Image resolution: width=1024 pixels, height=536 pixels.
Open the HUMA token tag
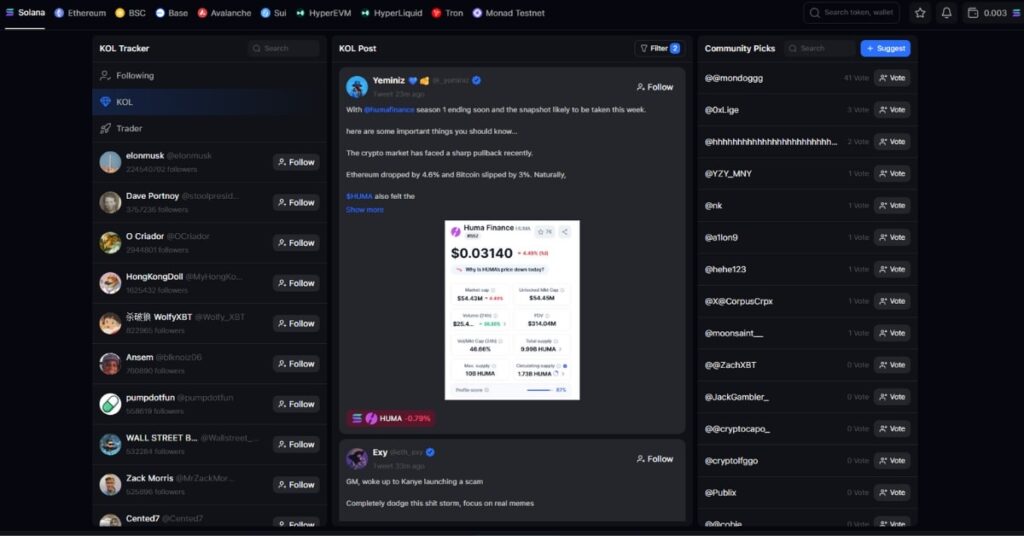click(x=391, y=418)
